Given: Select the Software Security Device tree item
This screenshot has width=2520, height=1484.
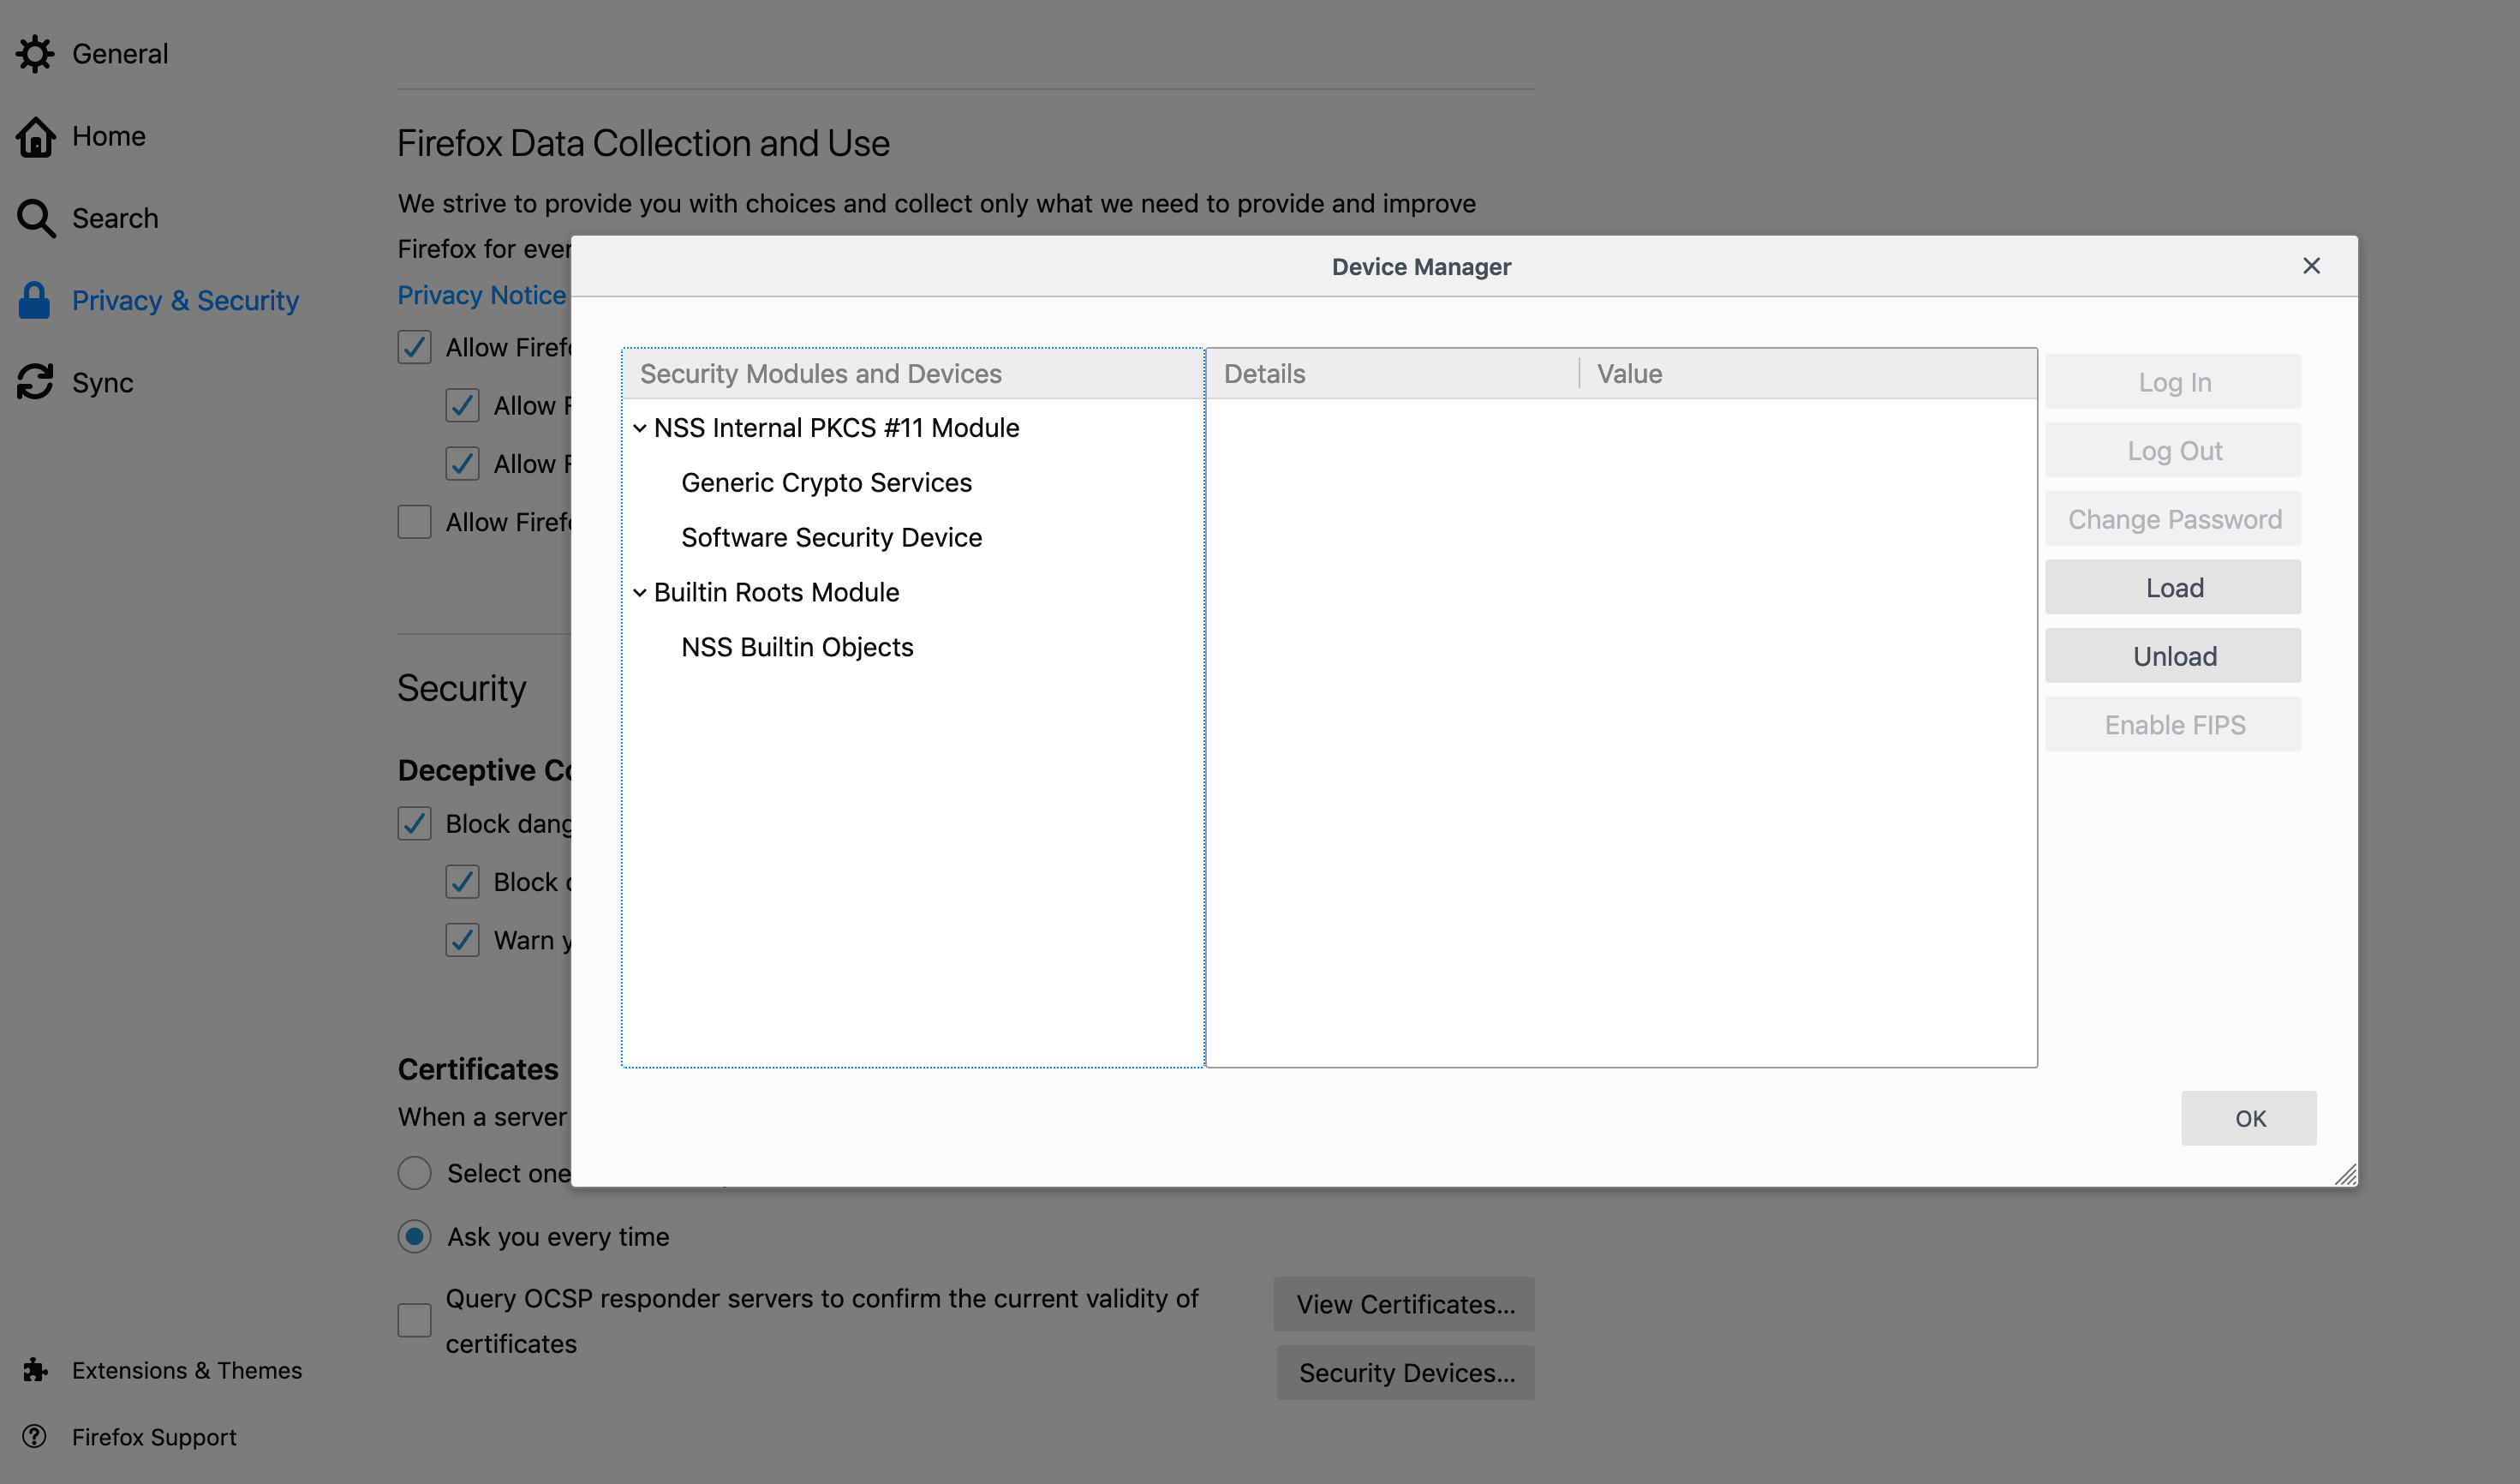Looking at the screenshot, I should click(x=831, y=538).
